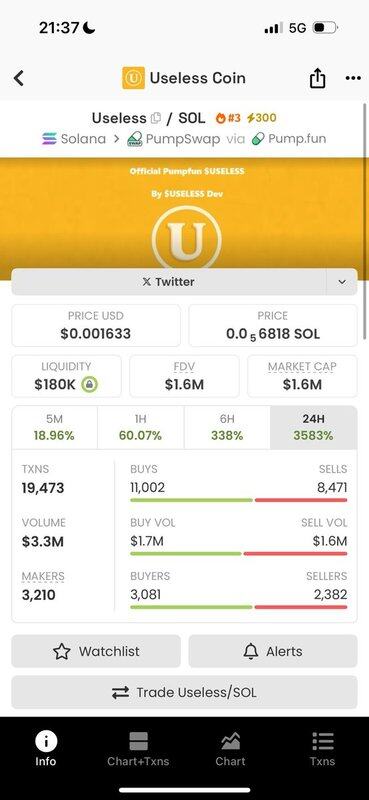Viewport: 369px width, 800px height.
Task: Switch to the Chart+Txns tab
Action: (x=138, y=748)
